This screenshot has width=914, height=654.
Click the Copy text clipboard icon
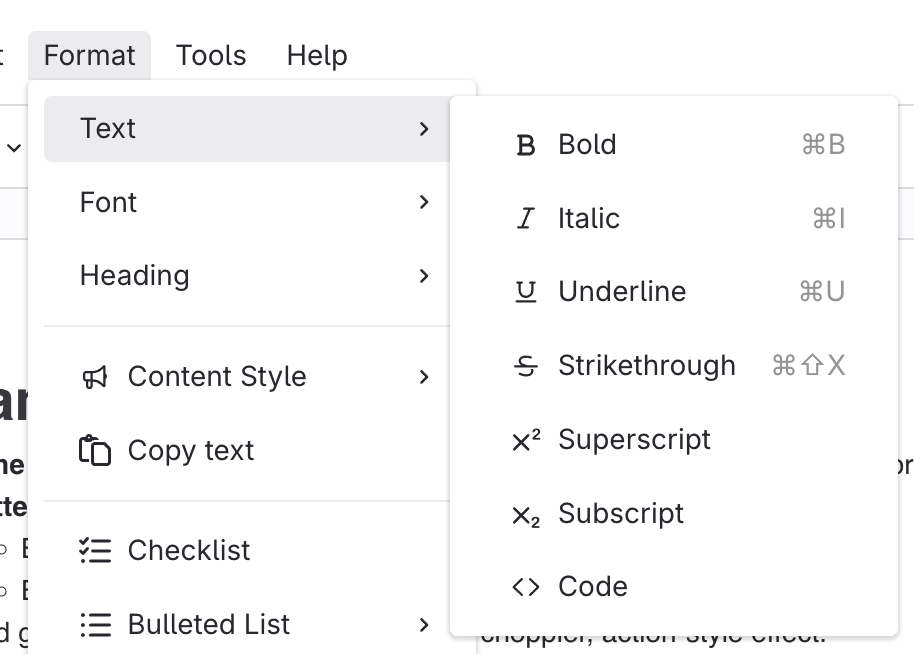pyautogui.click(x=95, y=451)
